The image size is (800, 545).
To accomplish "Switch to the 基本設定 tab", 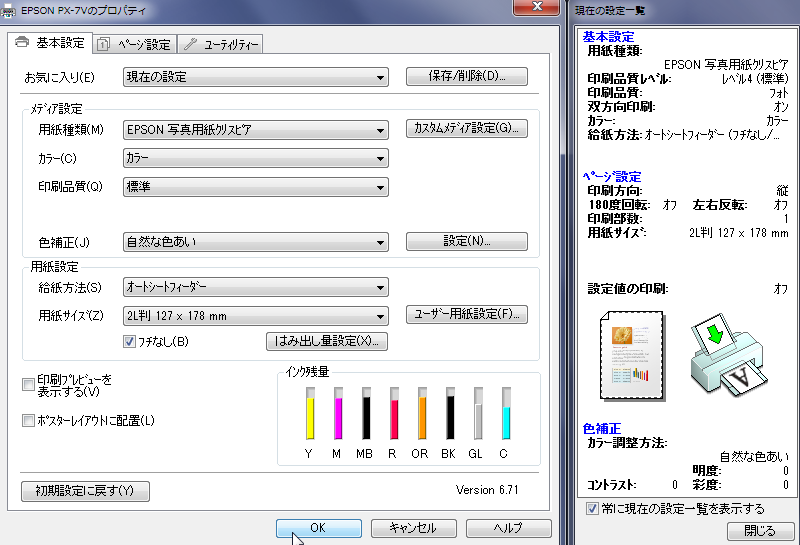I will coord(50,43).
